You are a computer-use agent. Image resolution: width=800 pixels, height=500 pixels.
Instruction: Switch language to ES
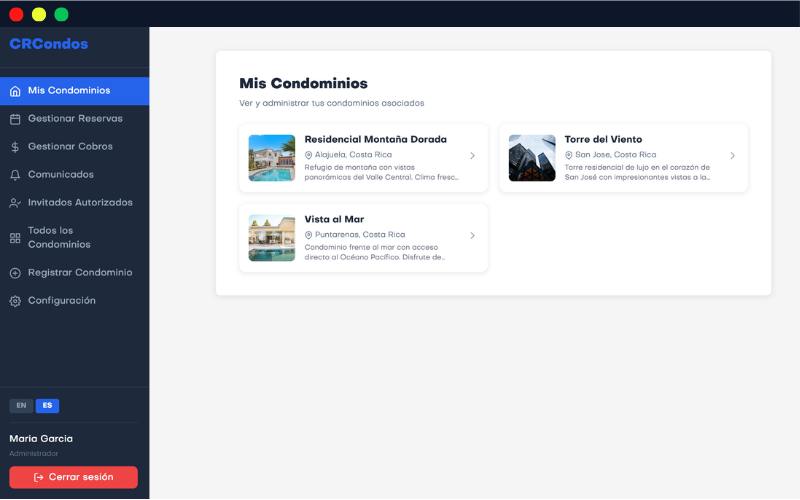click(47, 406)
